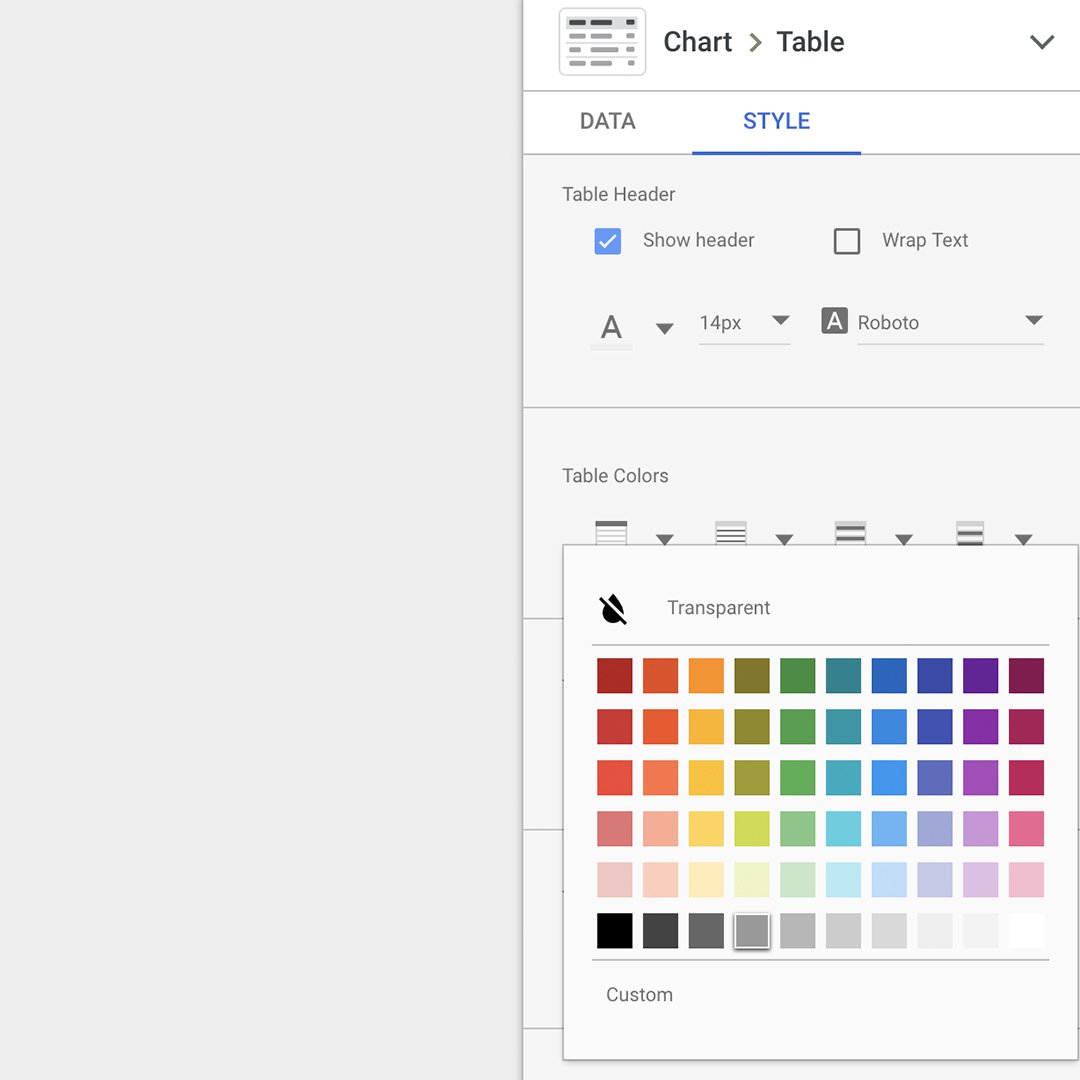Viewport: 1080px width, 1080px height.
Task: Choose the light cyan swatch in fourth row
Action: click(x=843, y=829)
